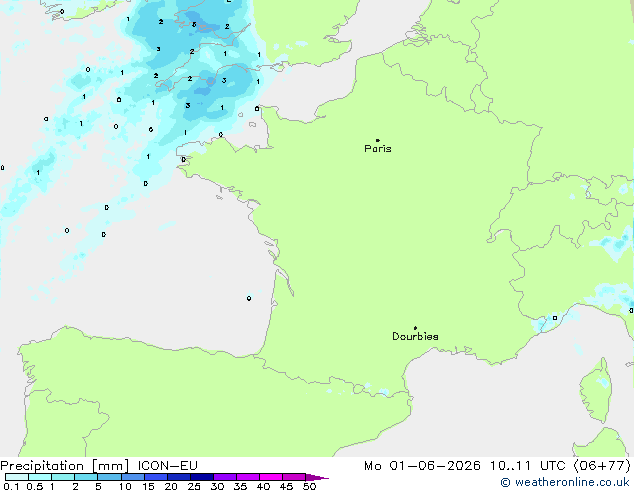The image size is (634, 490).
Task: Click the ICON-EU model name text
Action: [167, 466]
